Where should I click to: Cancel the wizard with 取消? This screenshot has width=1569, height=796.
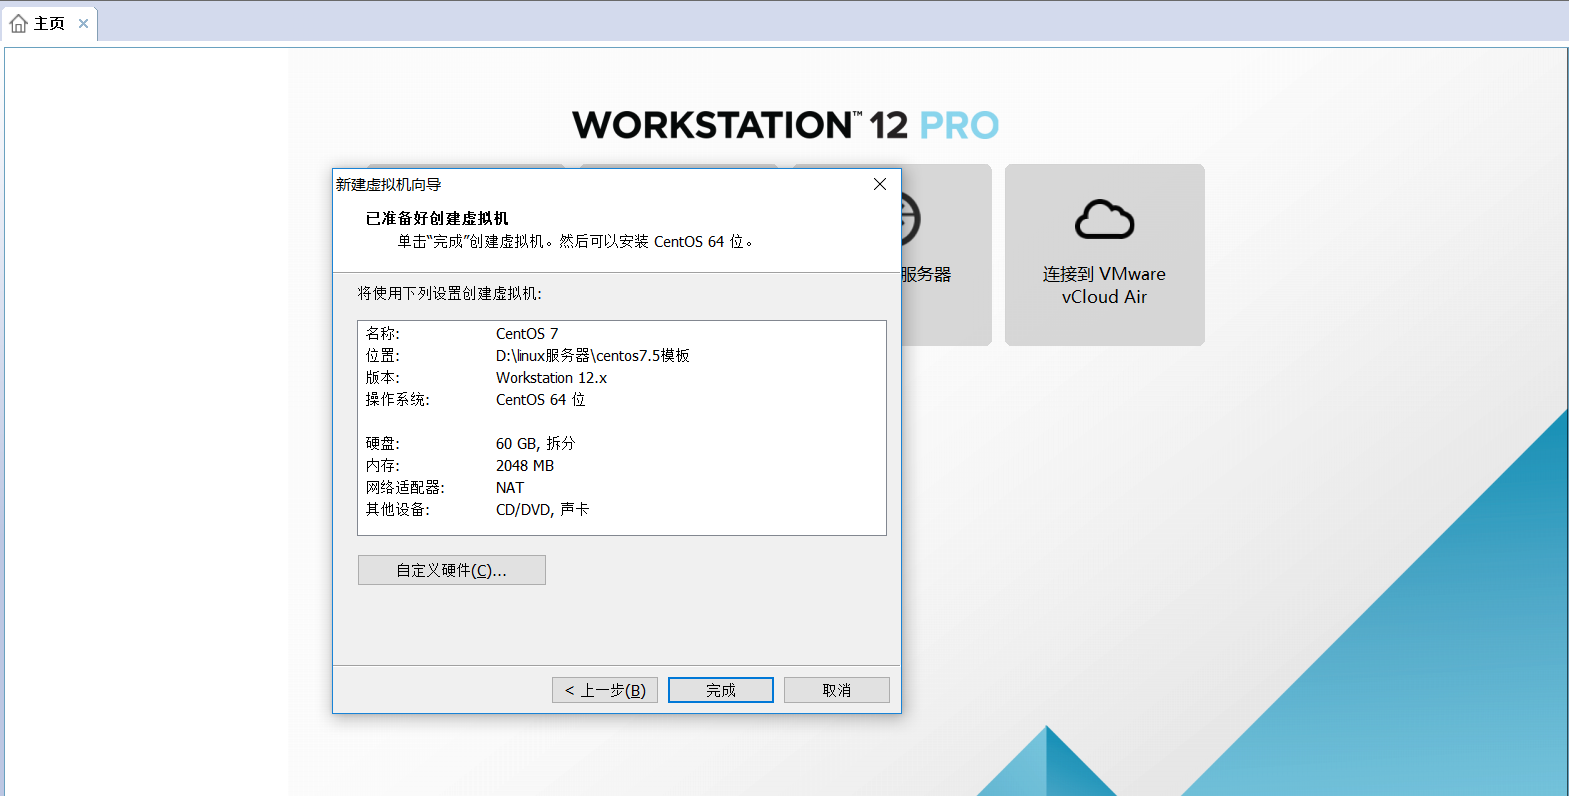[x=836, y=690]
